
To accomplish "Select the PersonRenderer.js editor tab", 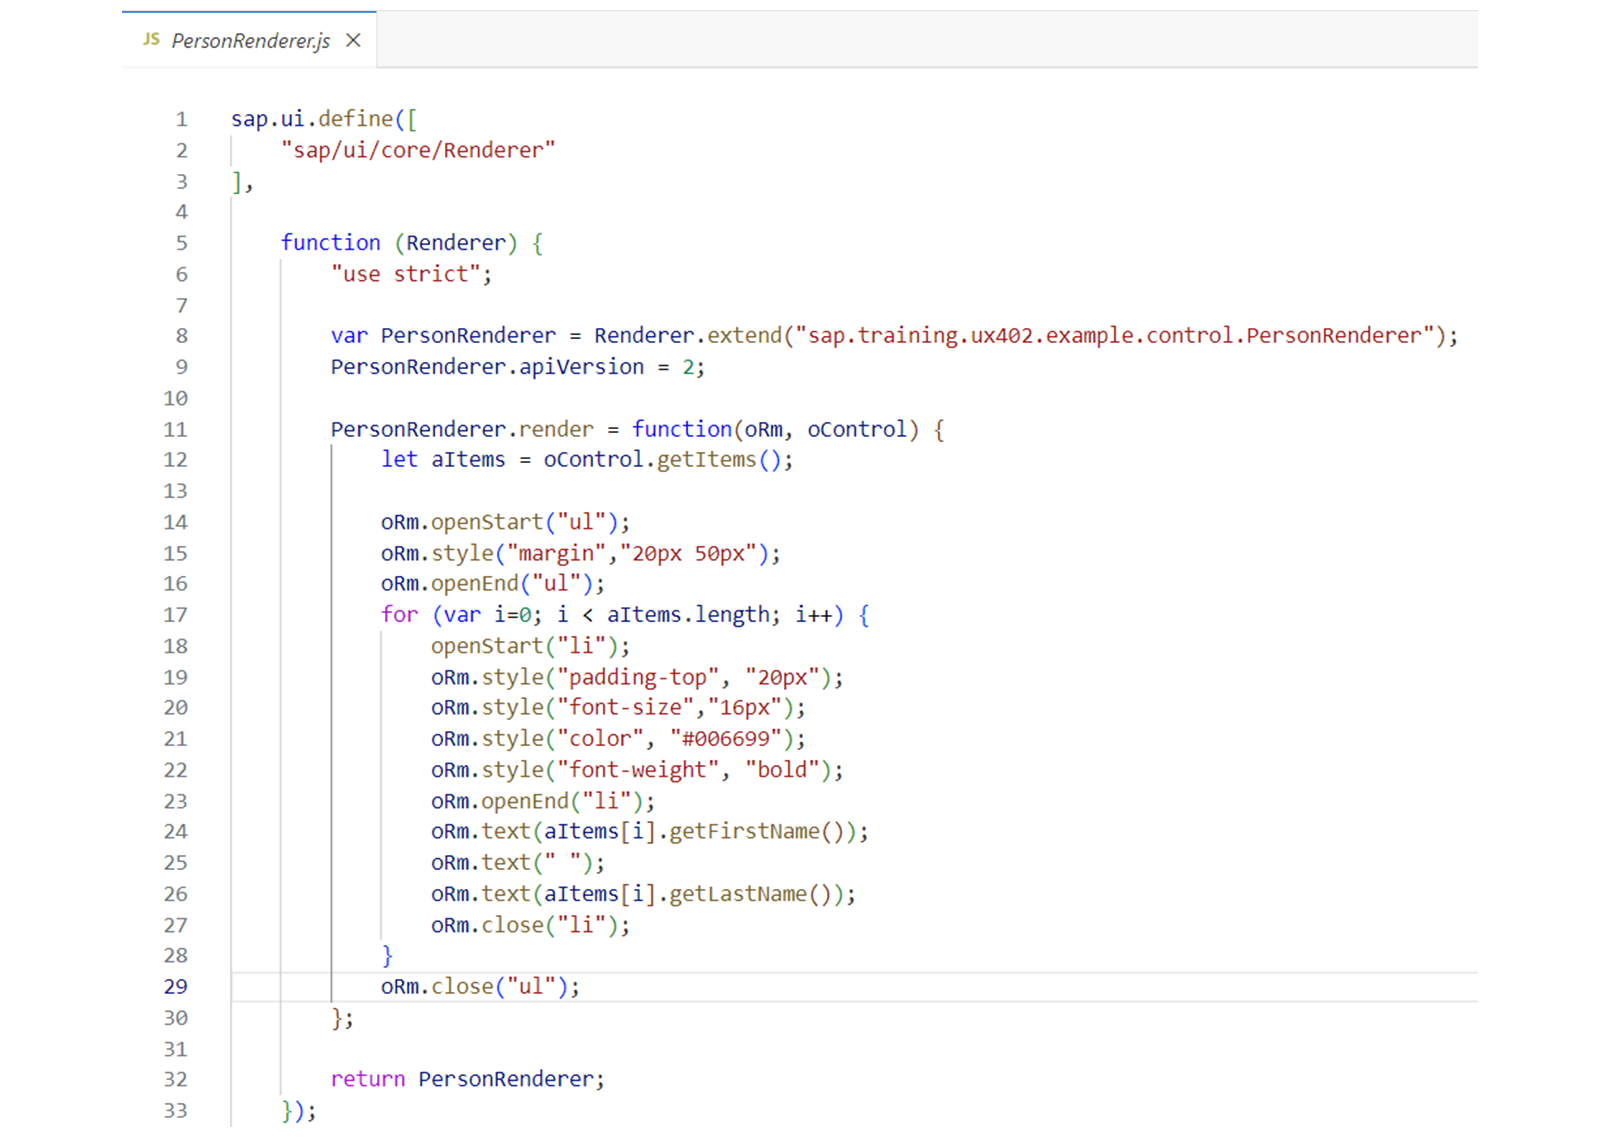I will click(249, 40).
